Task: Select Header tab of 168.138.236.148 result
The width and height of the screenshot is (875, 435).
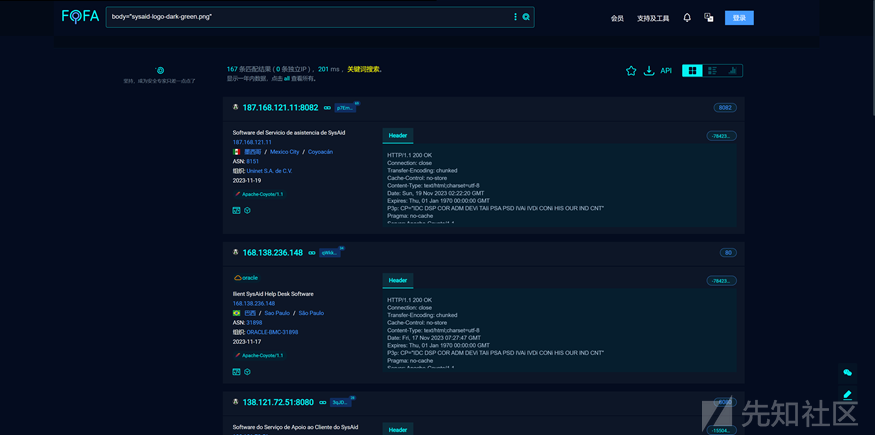Action: tap(398, 280)
